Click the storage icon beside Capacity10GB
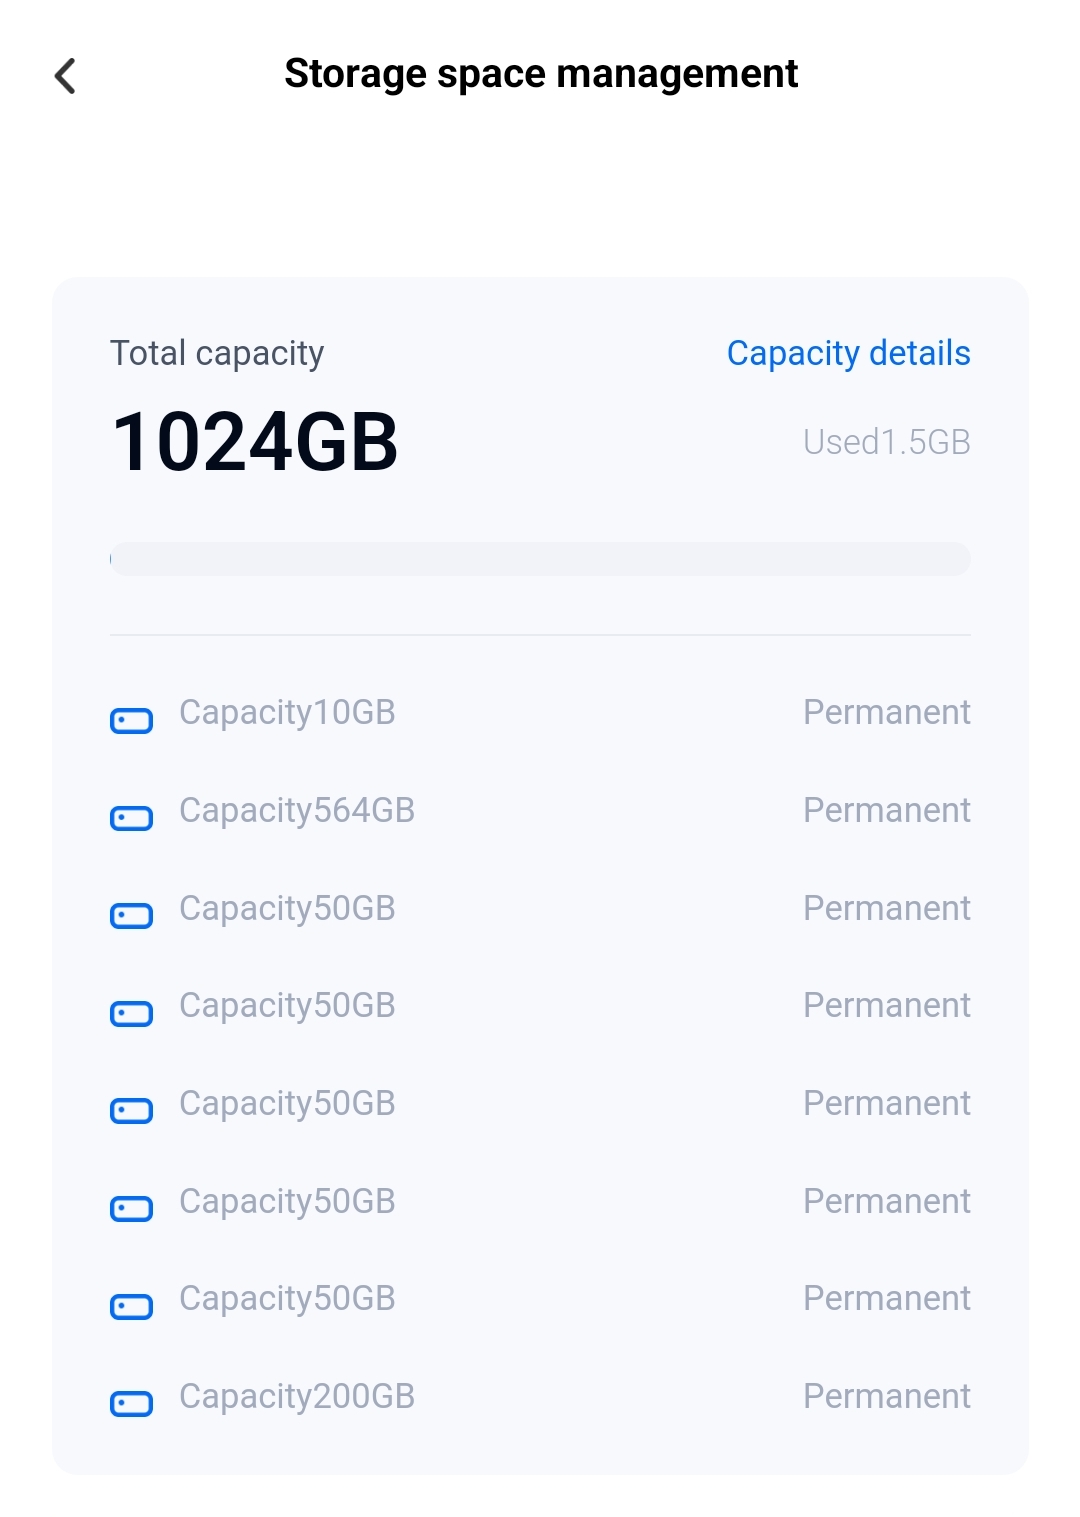1080x1517 pixels. [x=131, y=720]
